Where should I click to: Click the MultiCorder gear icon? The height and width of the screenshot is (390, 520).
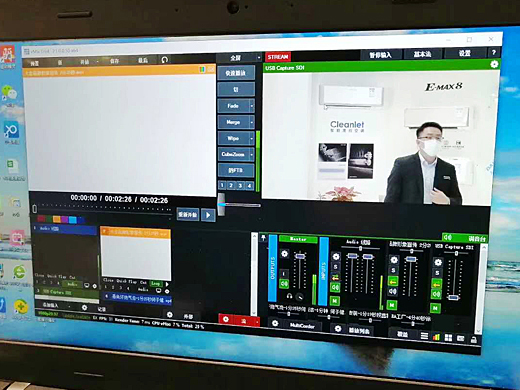275,323
